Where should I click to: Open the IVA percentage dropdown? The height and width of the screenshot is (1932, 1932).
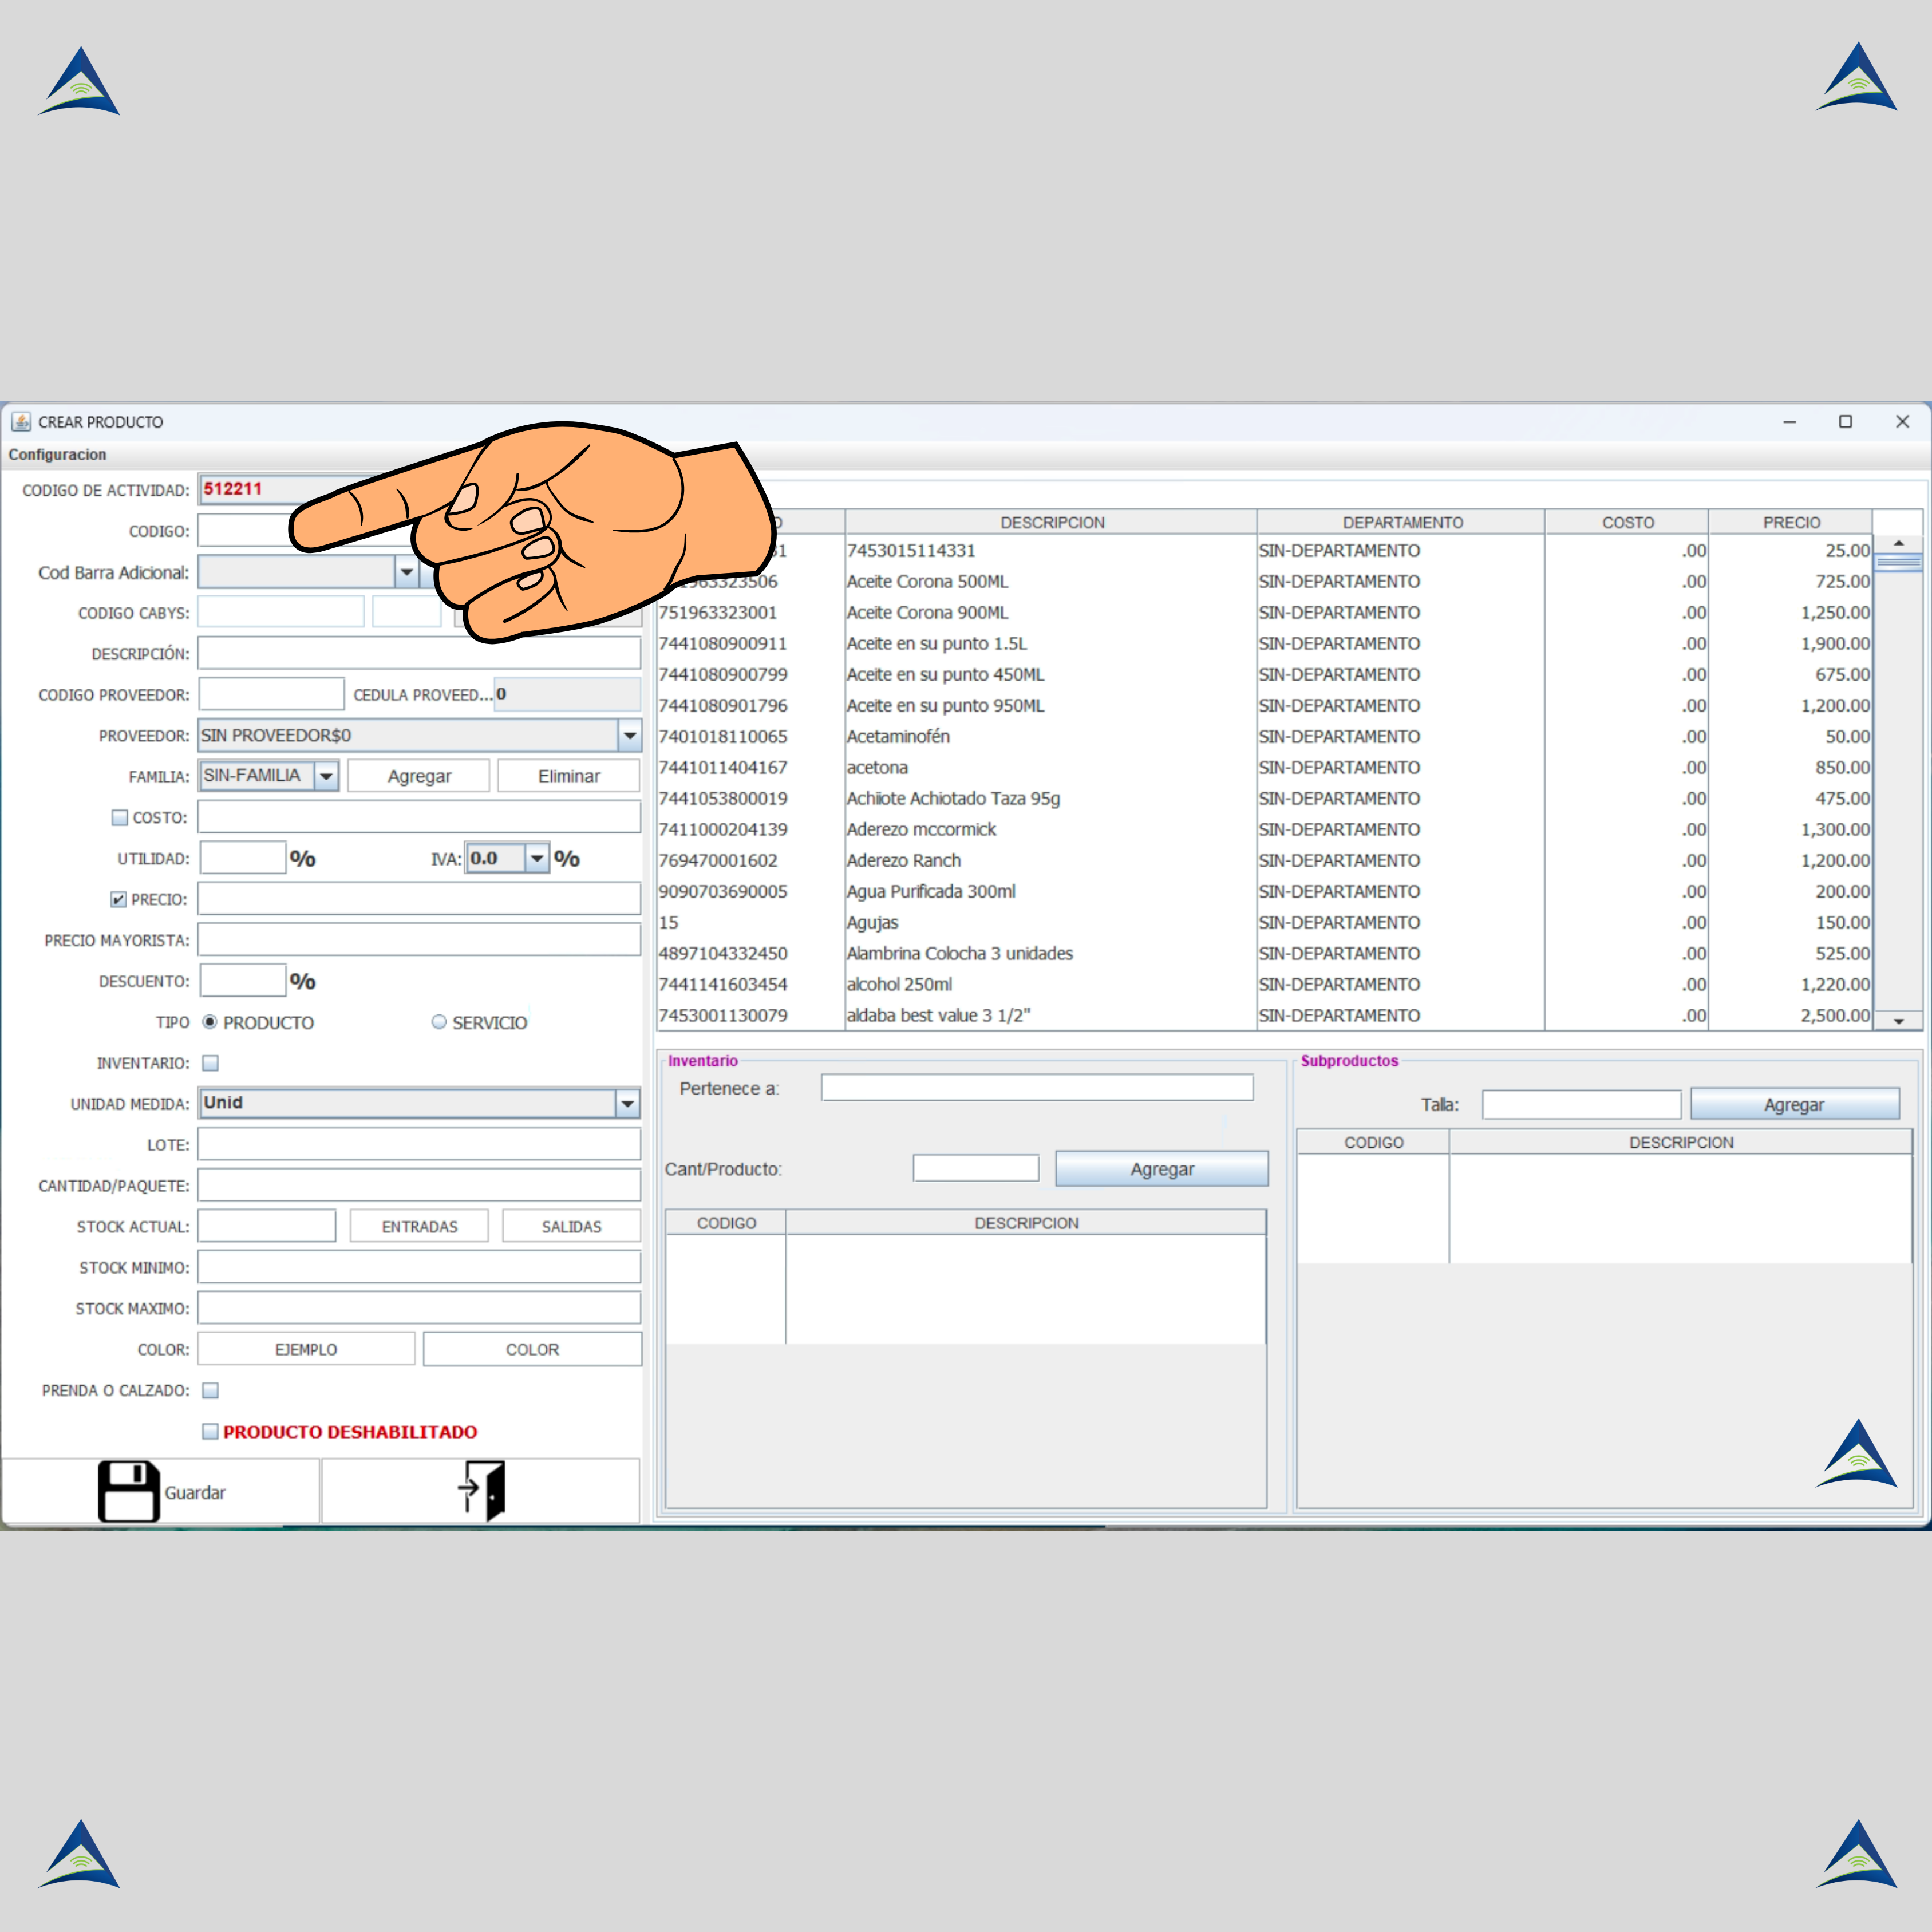coord(537,858)
